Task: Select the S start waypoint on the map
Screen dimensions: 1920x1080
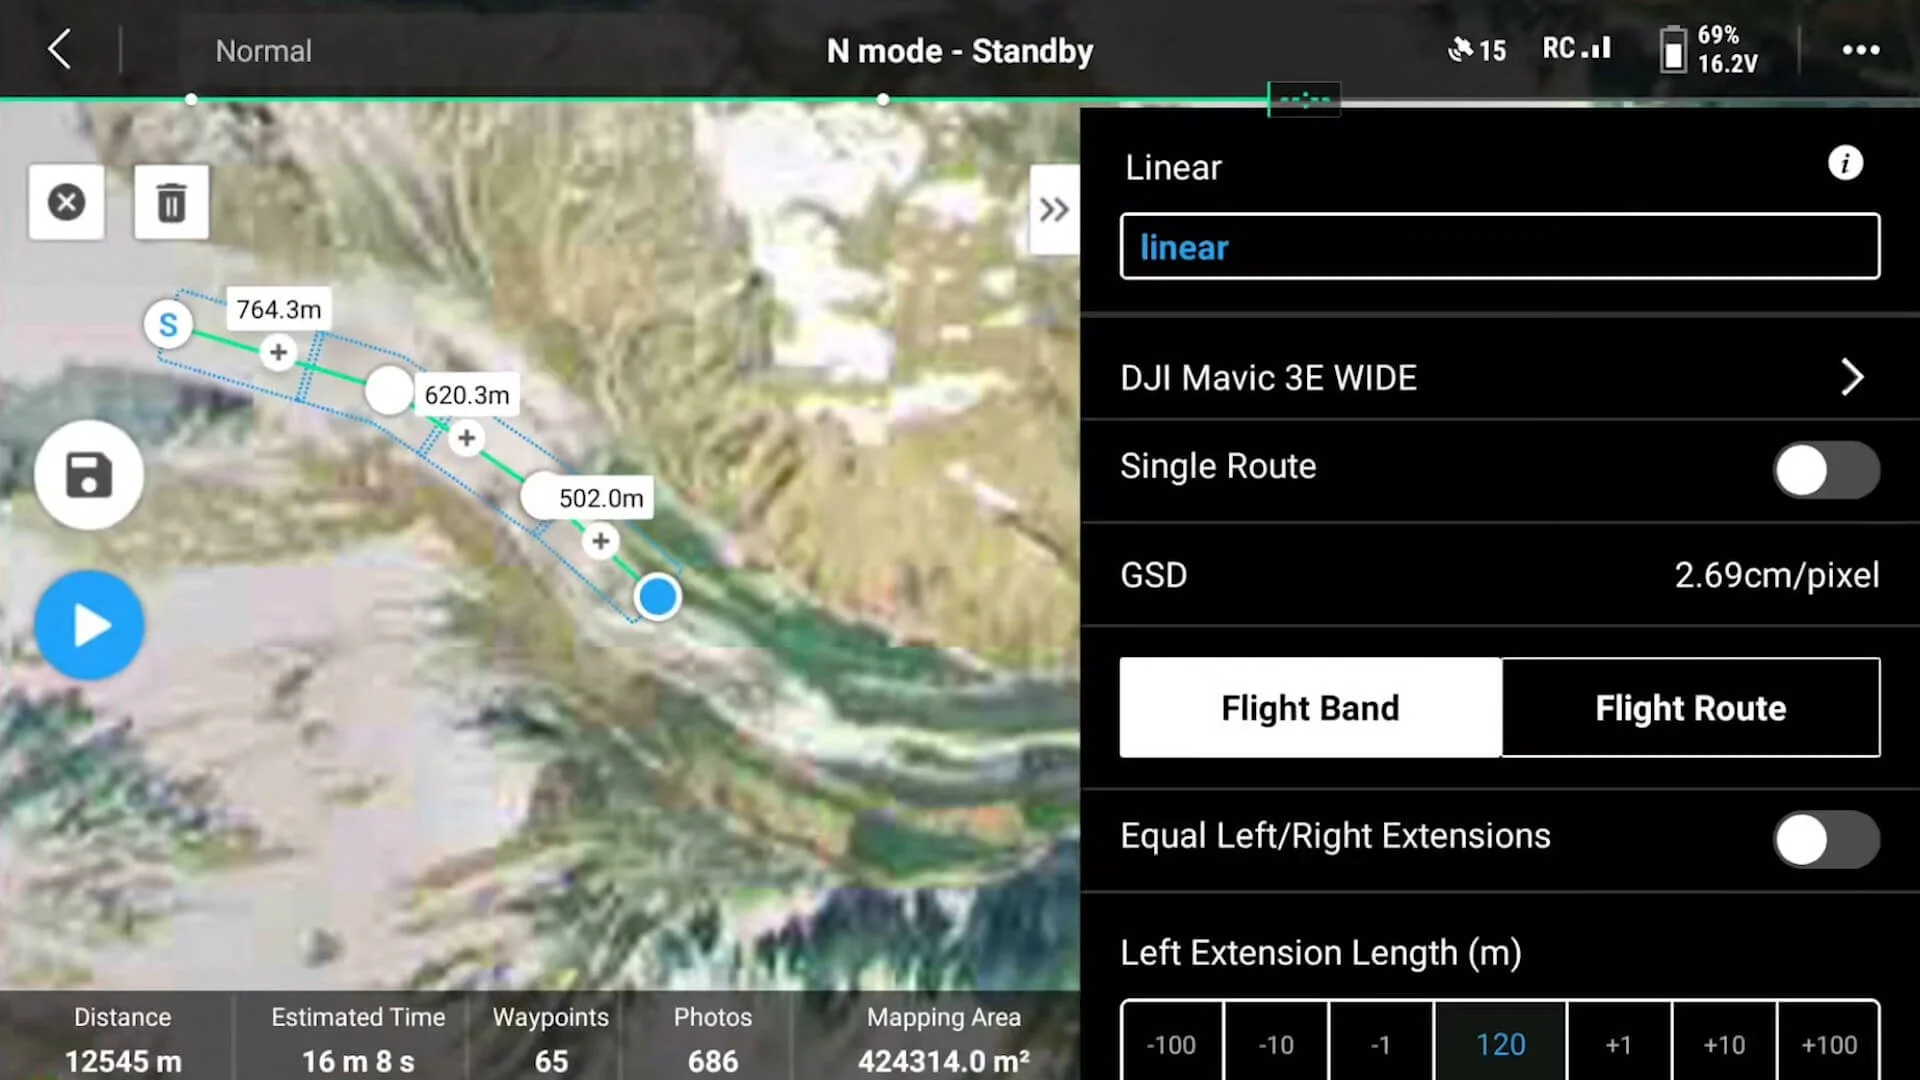Action: pyautogui.click(x=168, y=325)
